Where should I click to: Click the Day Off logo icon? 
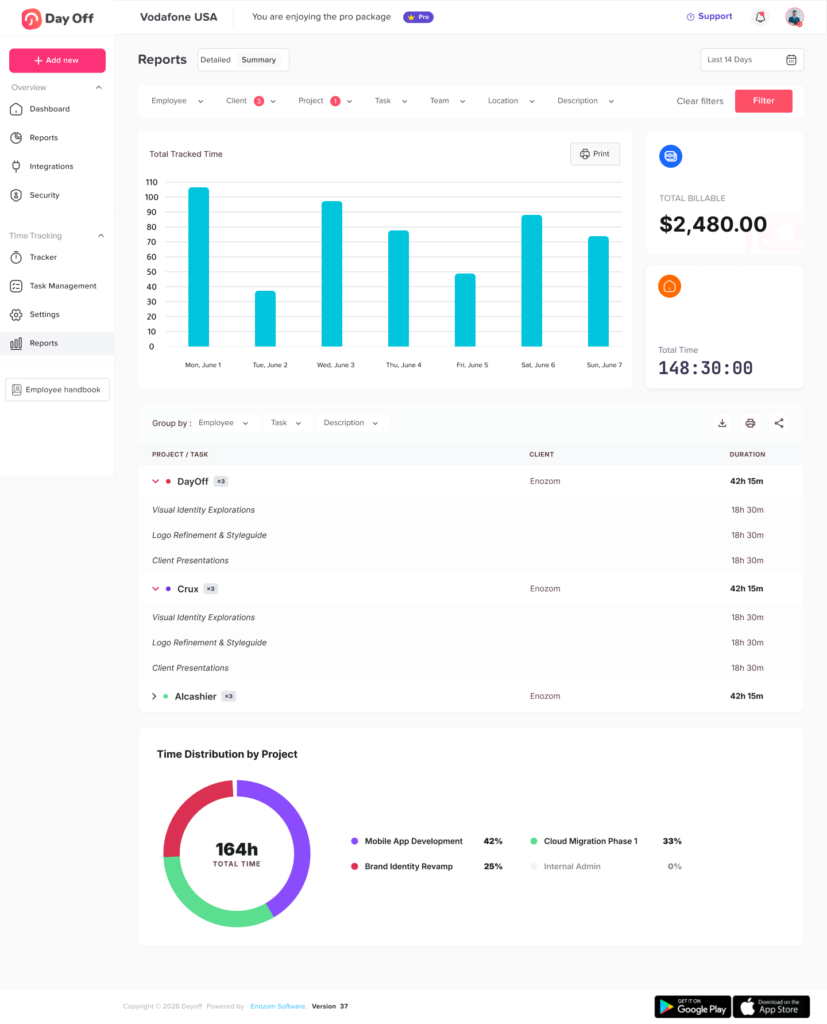coord(31,19)
